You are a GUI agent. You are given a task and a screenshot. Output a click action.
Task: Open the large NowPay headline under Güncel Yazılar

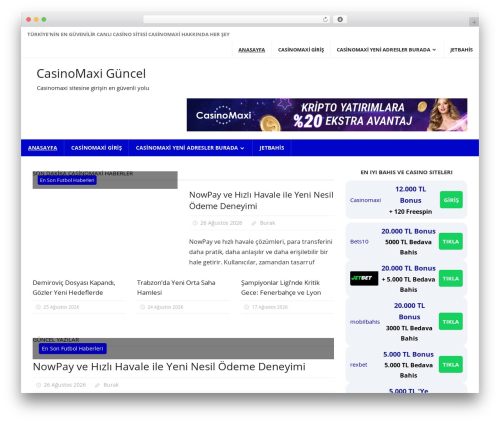tap(169, 367)
